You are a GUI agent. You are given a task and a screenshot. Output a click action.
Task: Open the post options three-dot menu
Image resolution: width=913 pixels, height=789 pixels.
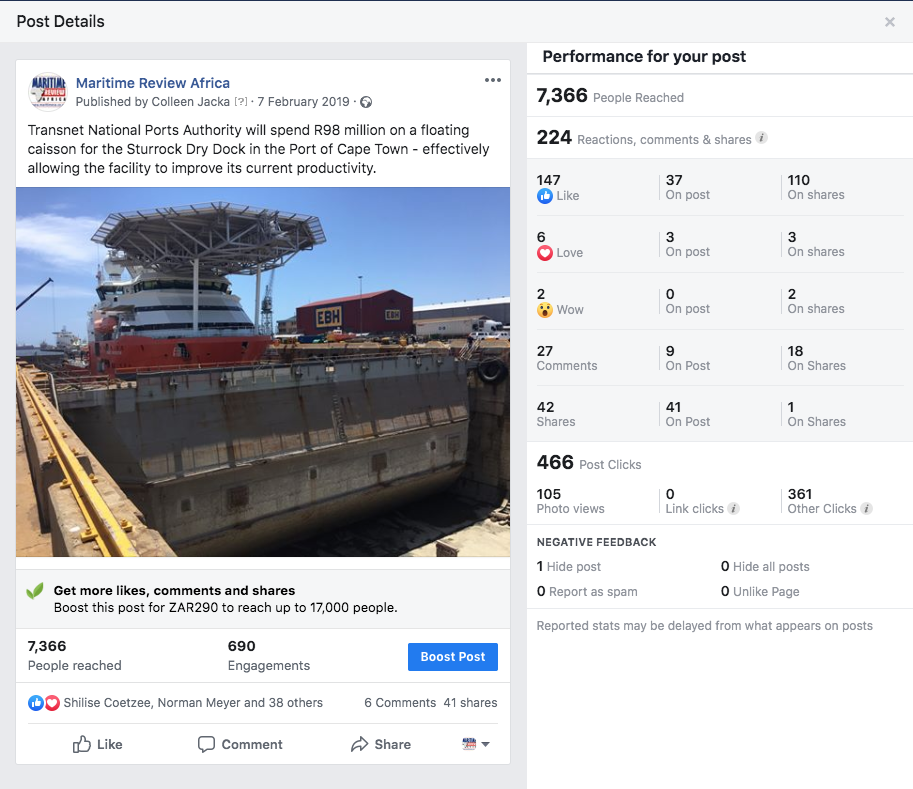[492, 81]
